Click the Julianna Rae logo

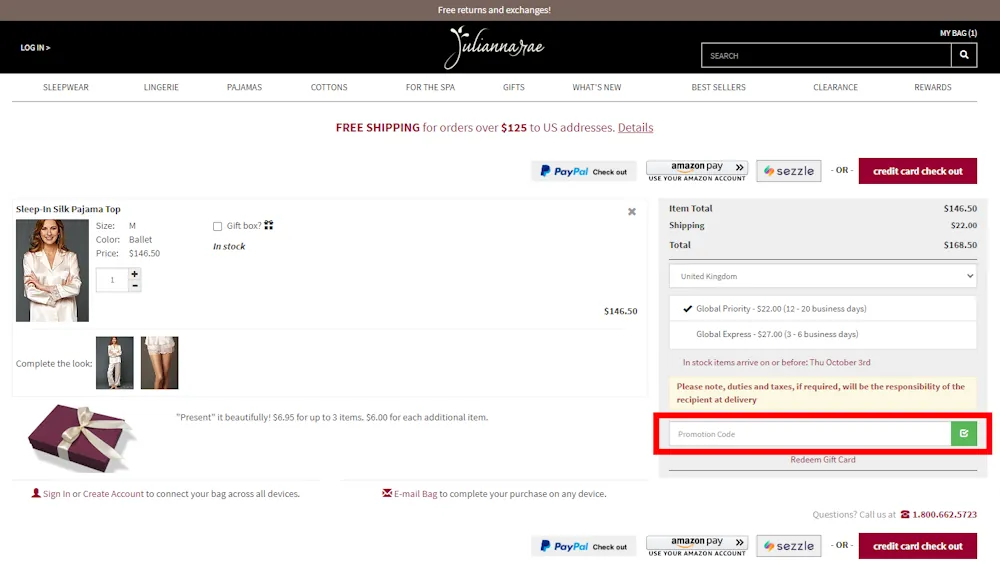(x=494, y=47)
